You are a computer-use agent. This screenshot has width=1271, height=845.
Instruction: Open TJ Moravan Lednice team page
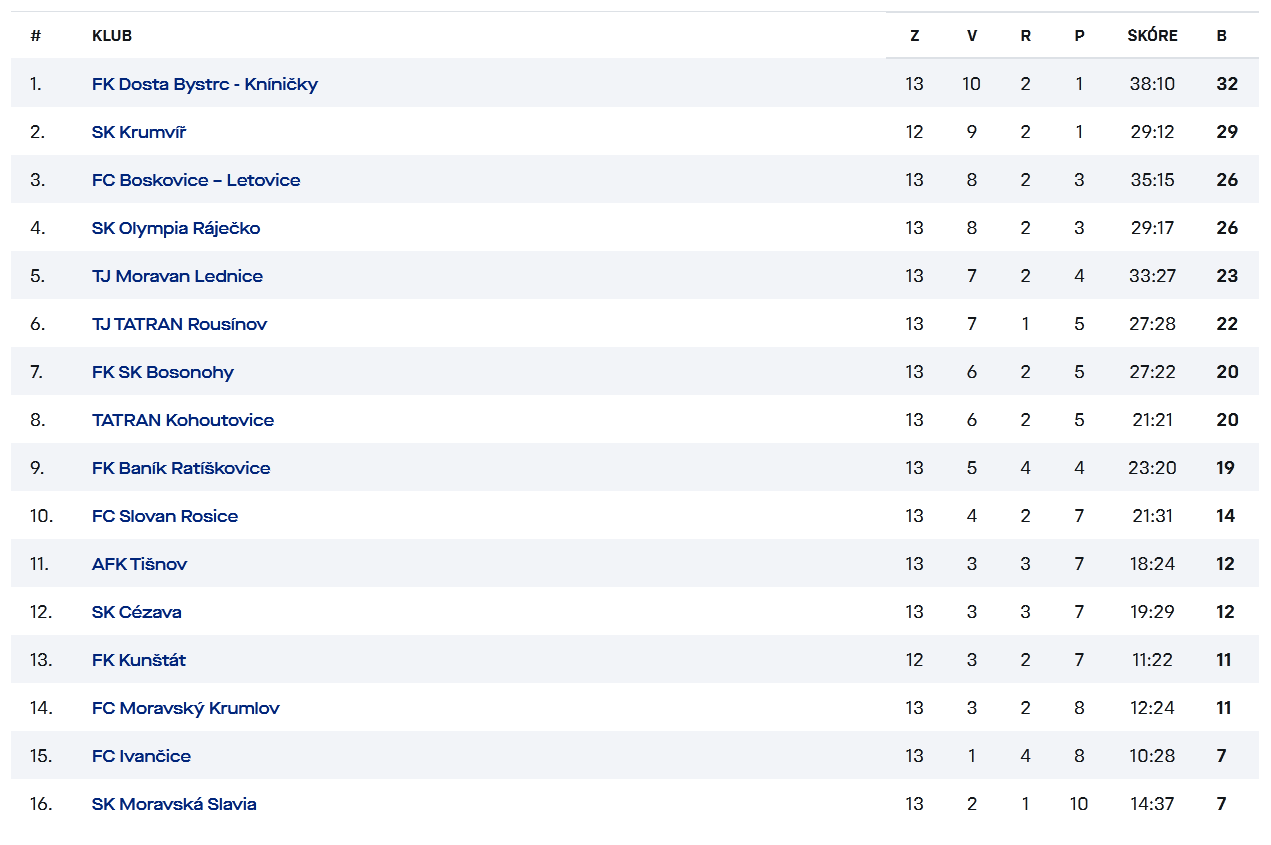[177, 276]
